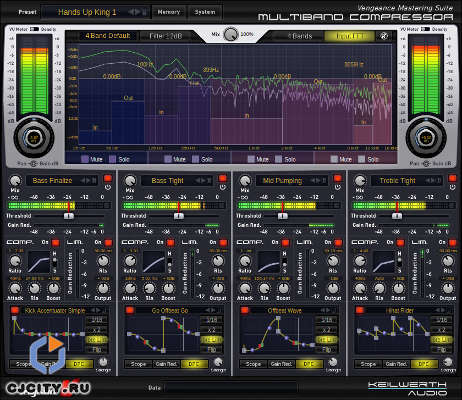Click the Threshold slider handle in Treble Tight
Viewport: 462px width, 400px height.
397,216
